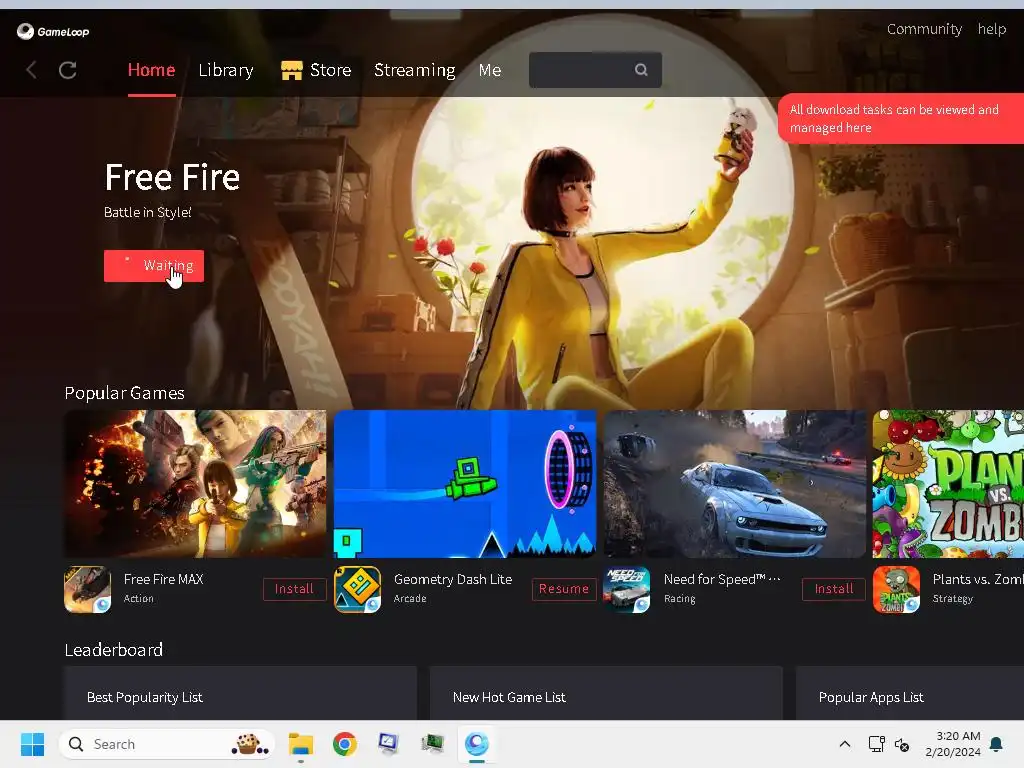Refresh the page with the reload icon
The image size is (1024, 768).
(x=68, y=70)
